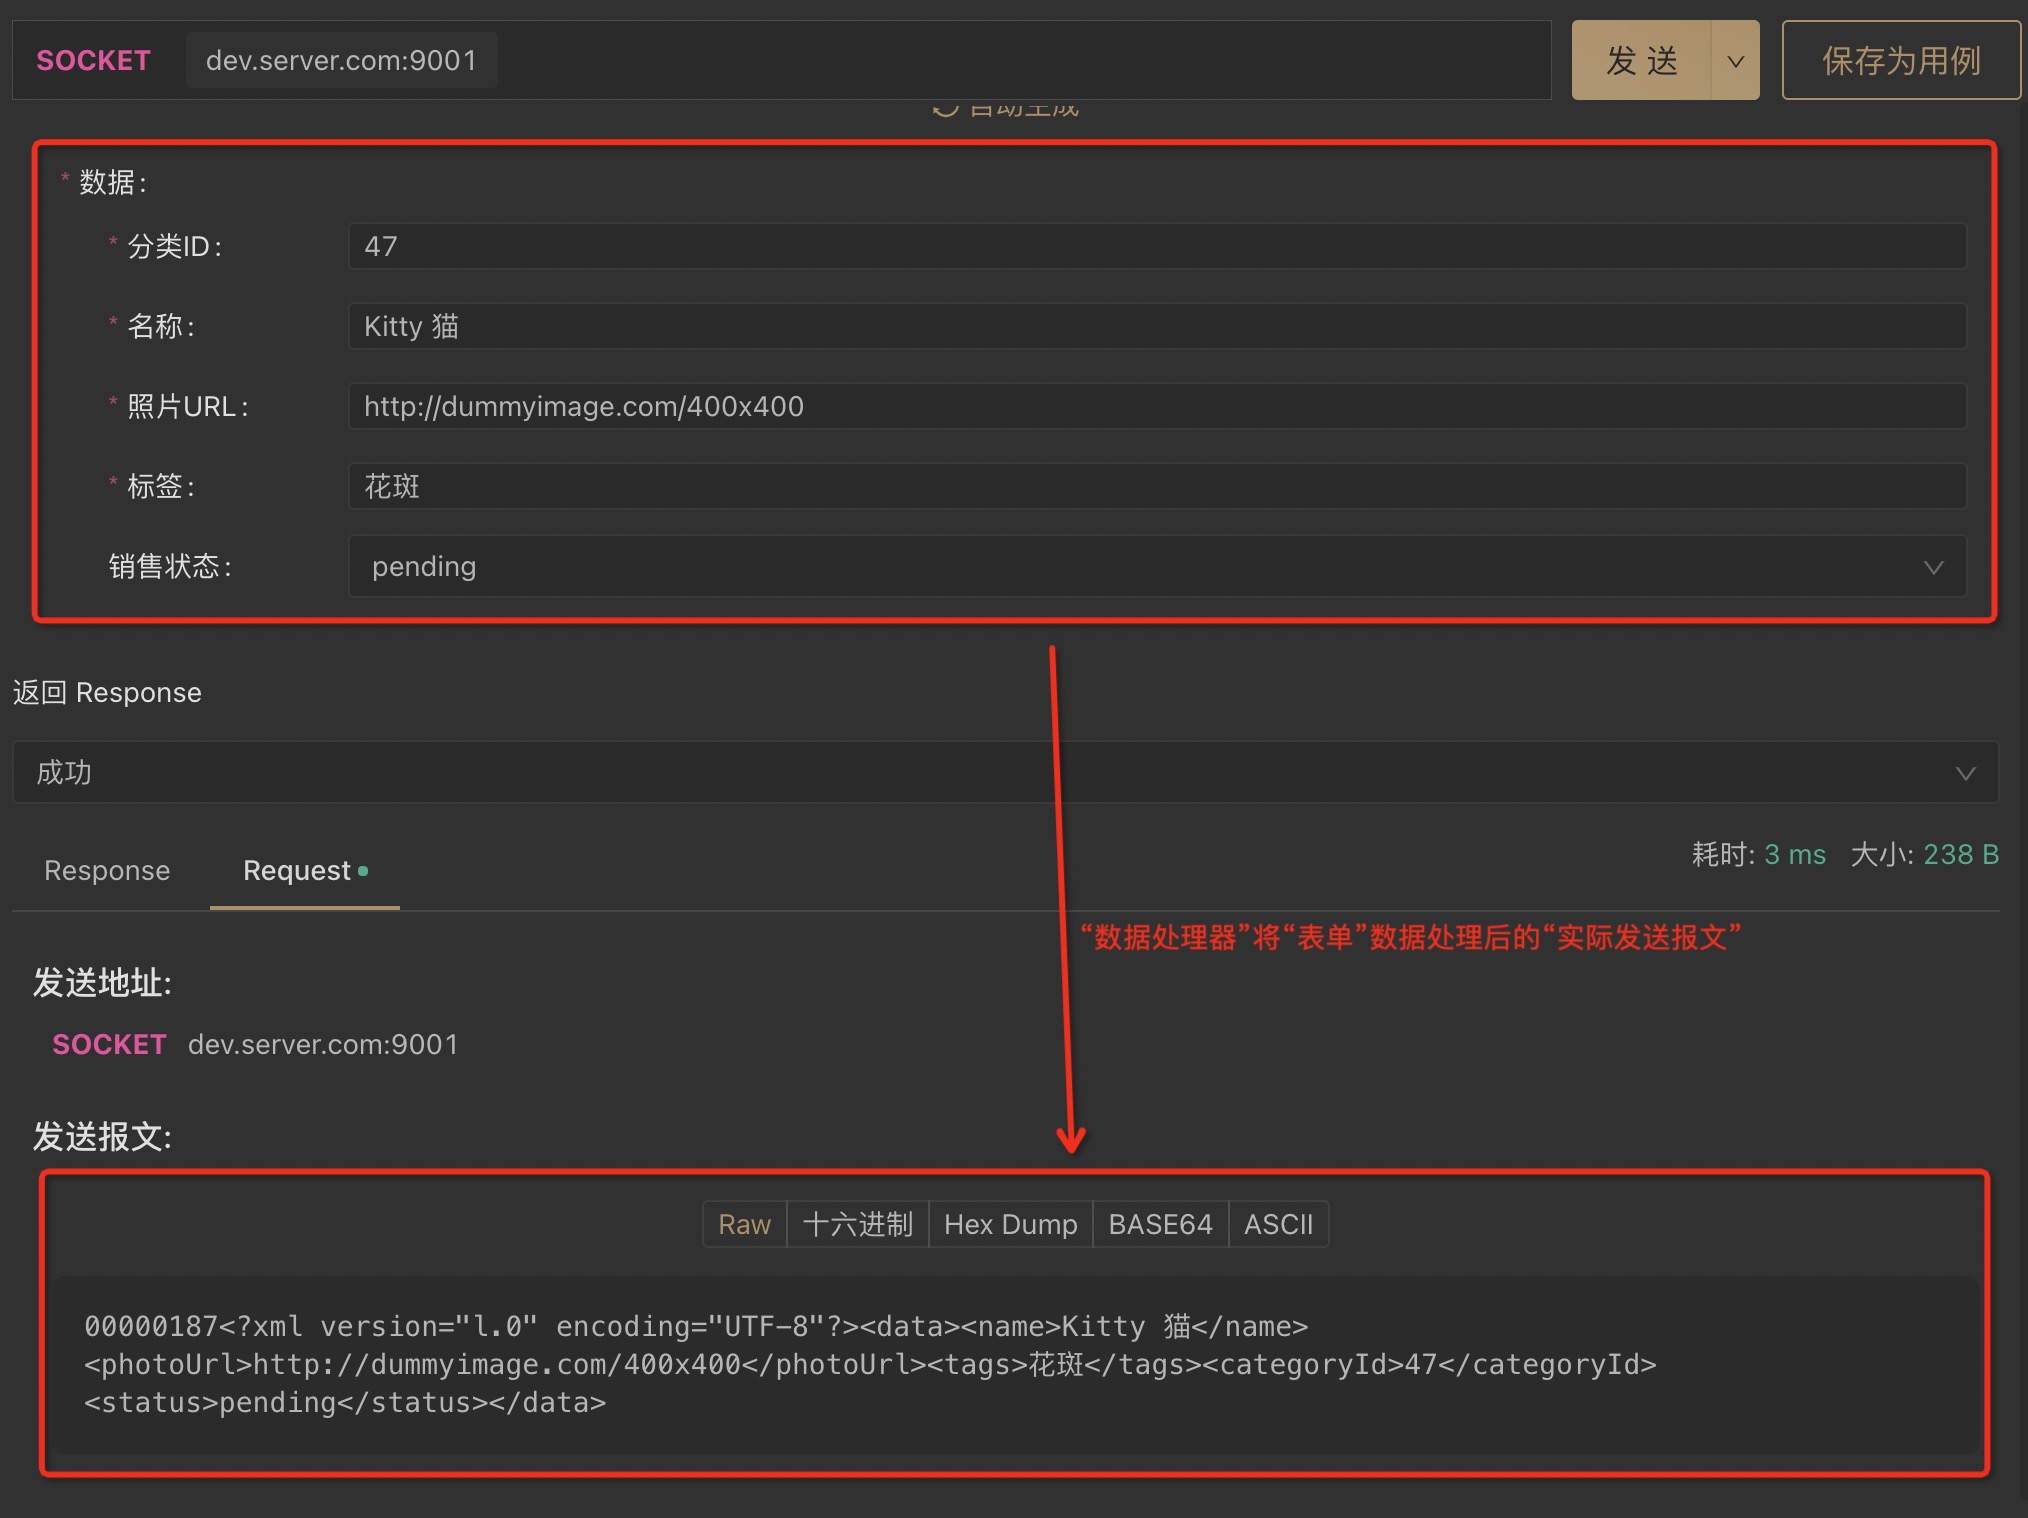
Task: Select the Request tab
Action: point(298,870)
